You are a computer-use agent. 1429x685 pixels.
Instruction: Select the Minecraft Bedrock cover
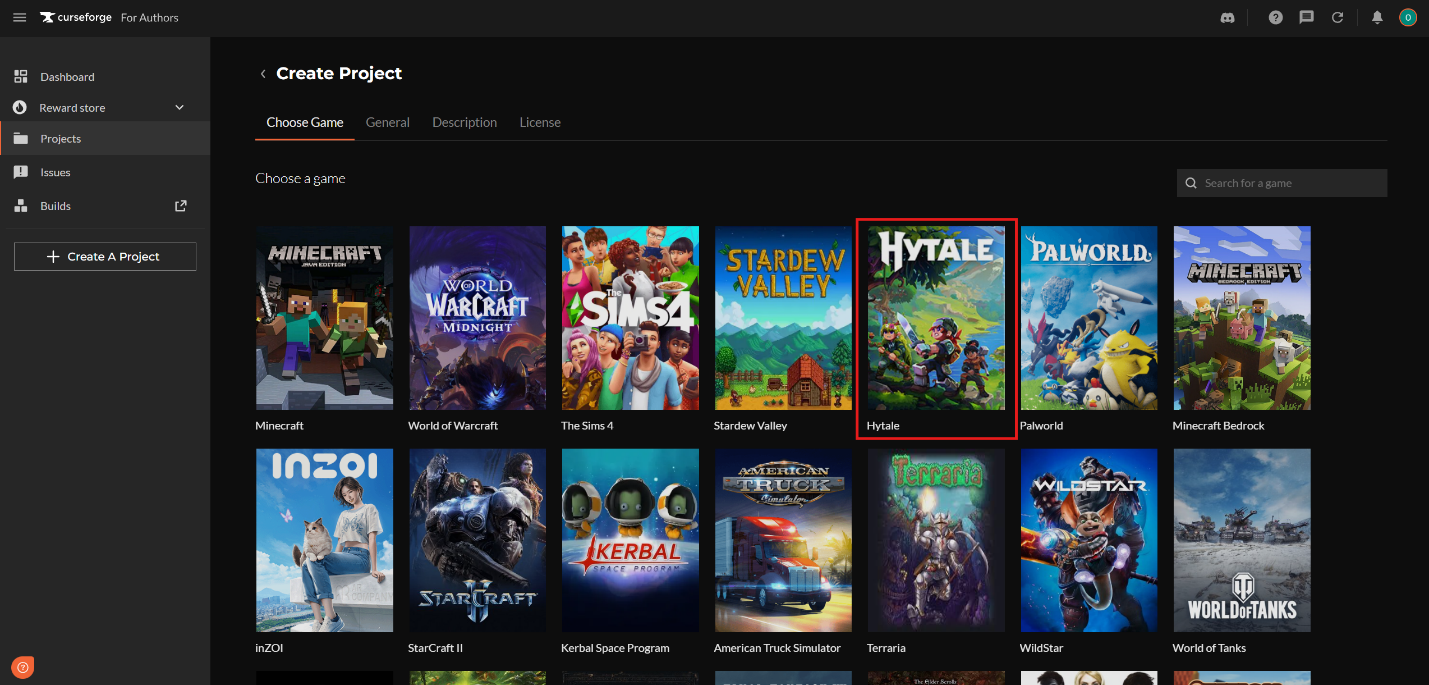1242,318
